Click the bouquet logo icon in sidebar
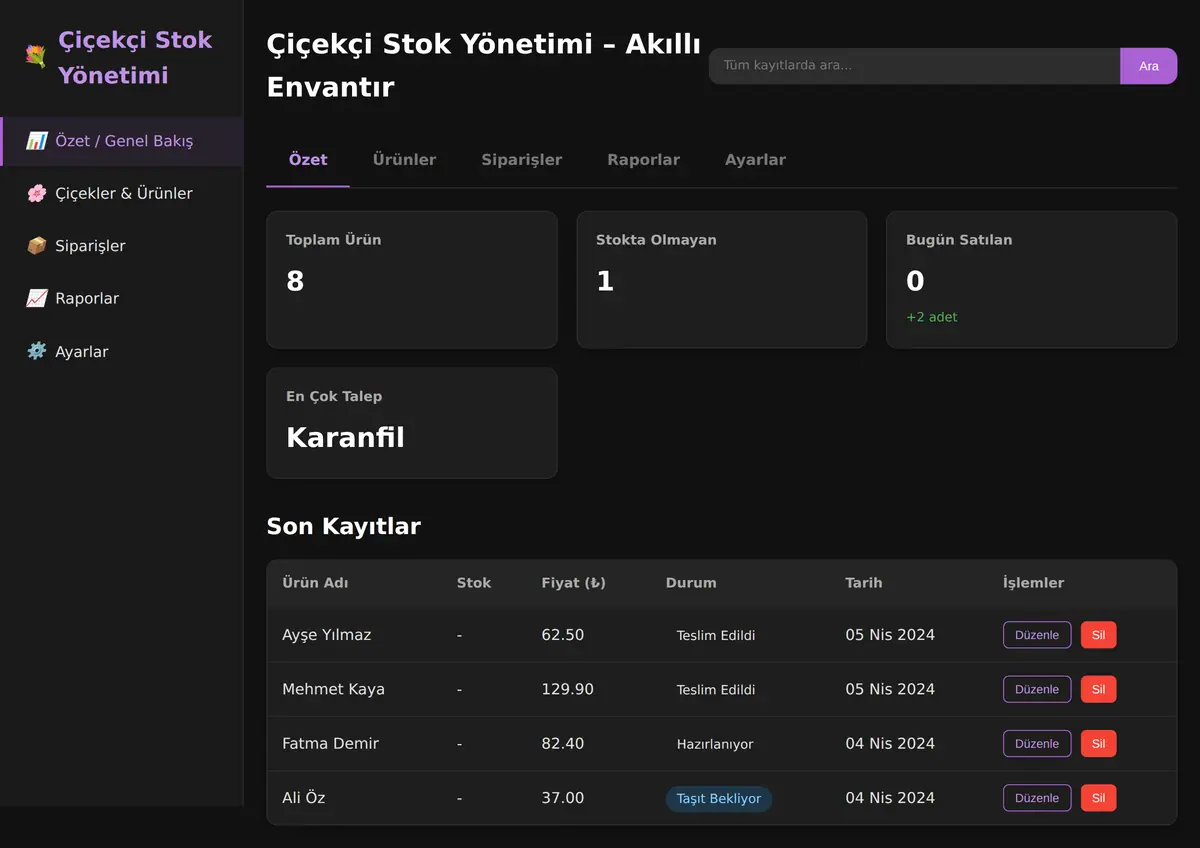 36,57
